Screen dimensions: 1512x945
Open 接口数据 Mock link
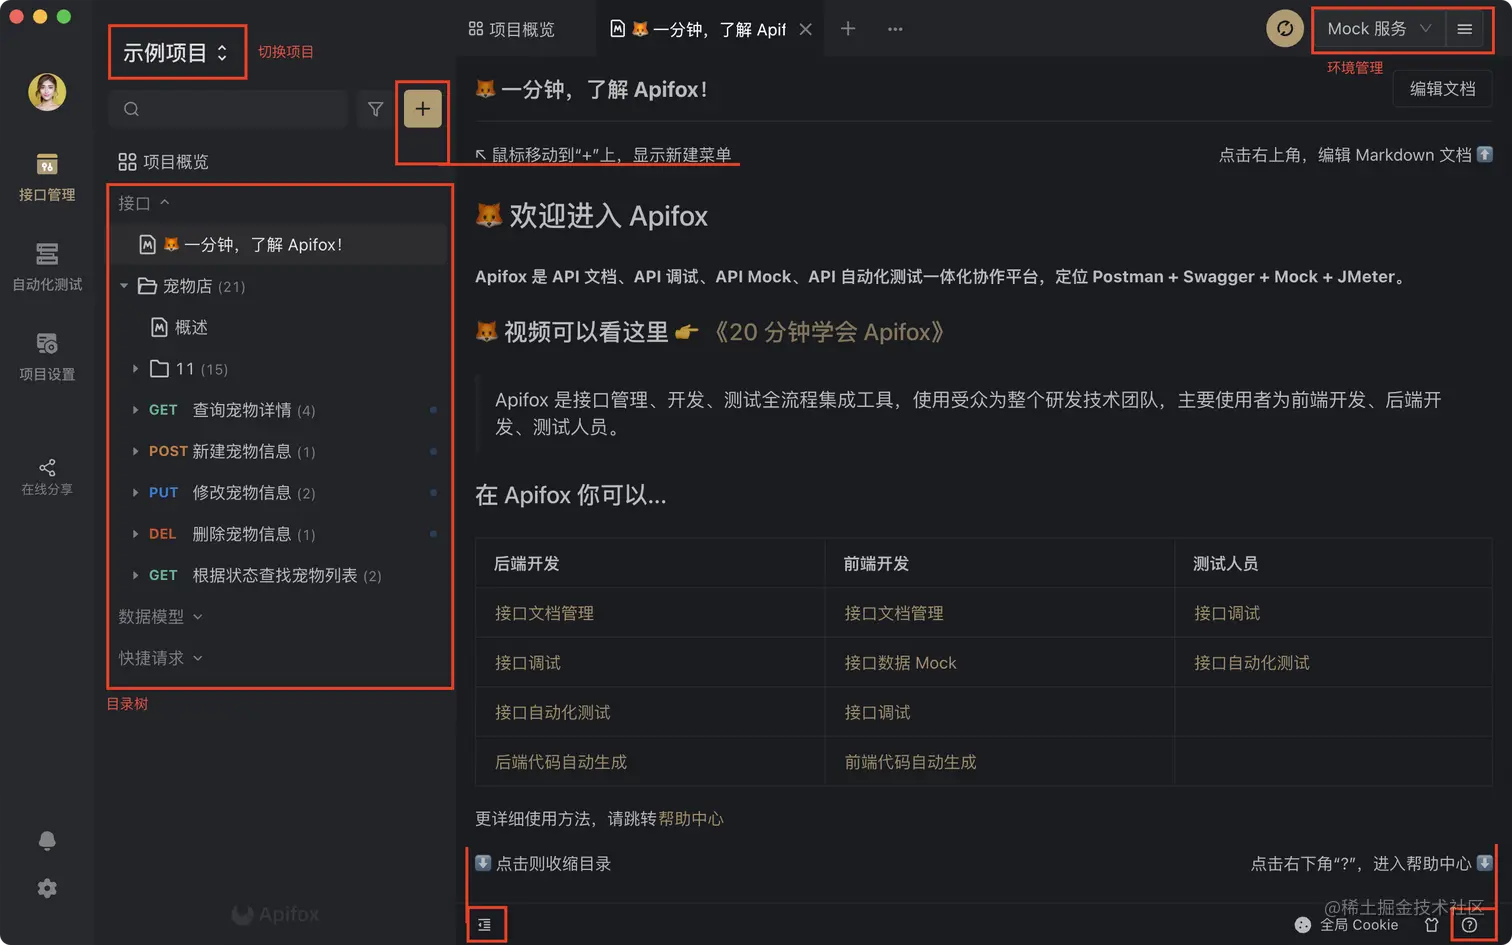tap(900, 663)
